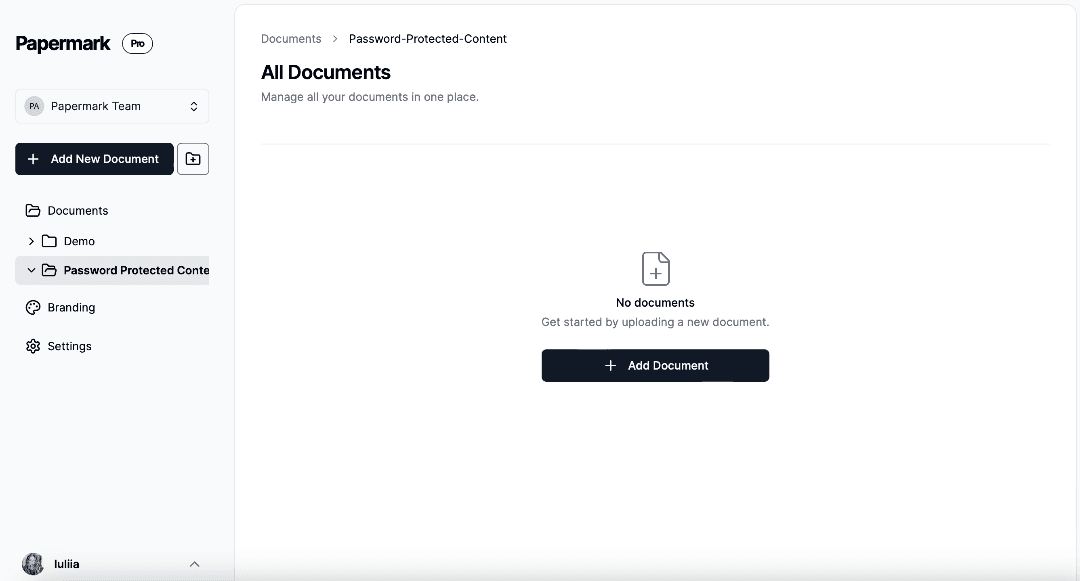The image size is (1080, 581).
Task: Click the Papermark logo text
Action: [x=63, y=43]
